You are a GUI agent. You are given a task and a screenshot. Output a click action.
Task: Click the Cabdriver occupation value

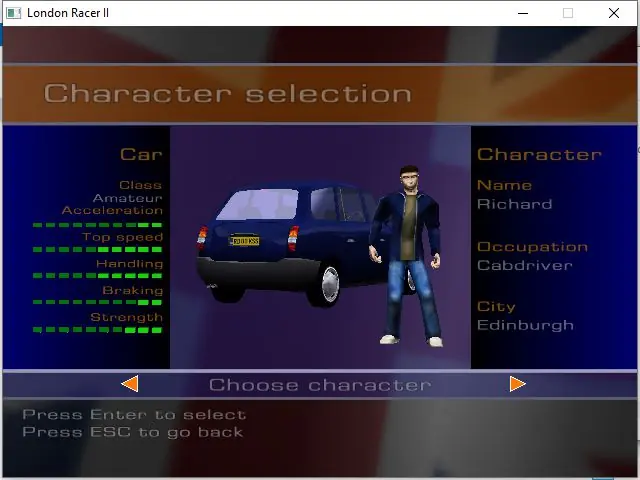525,266
